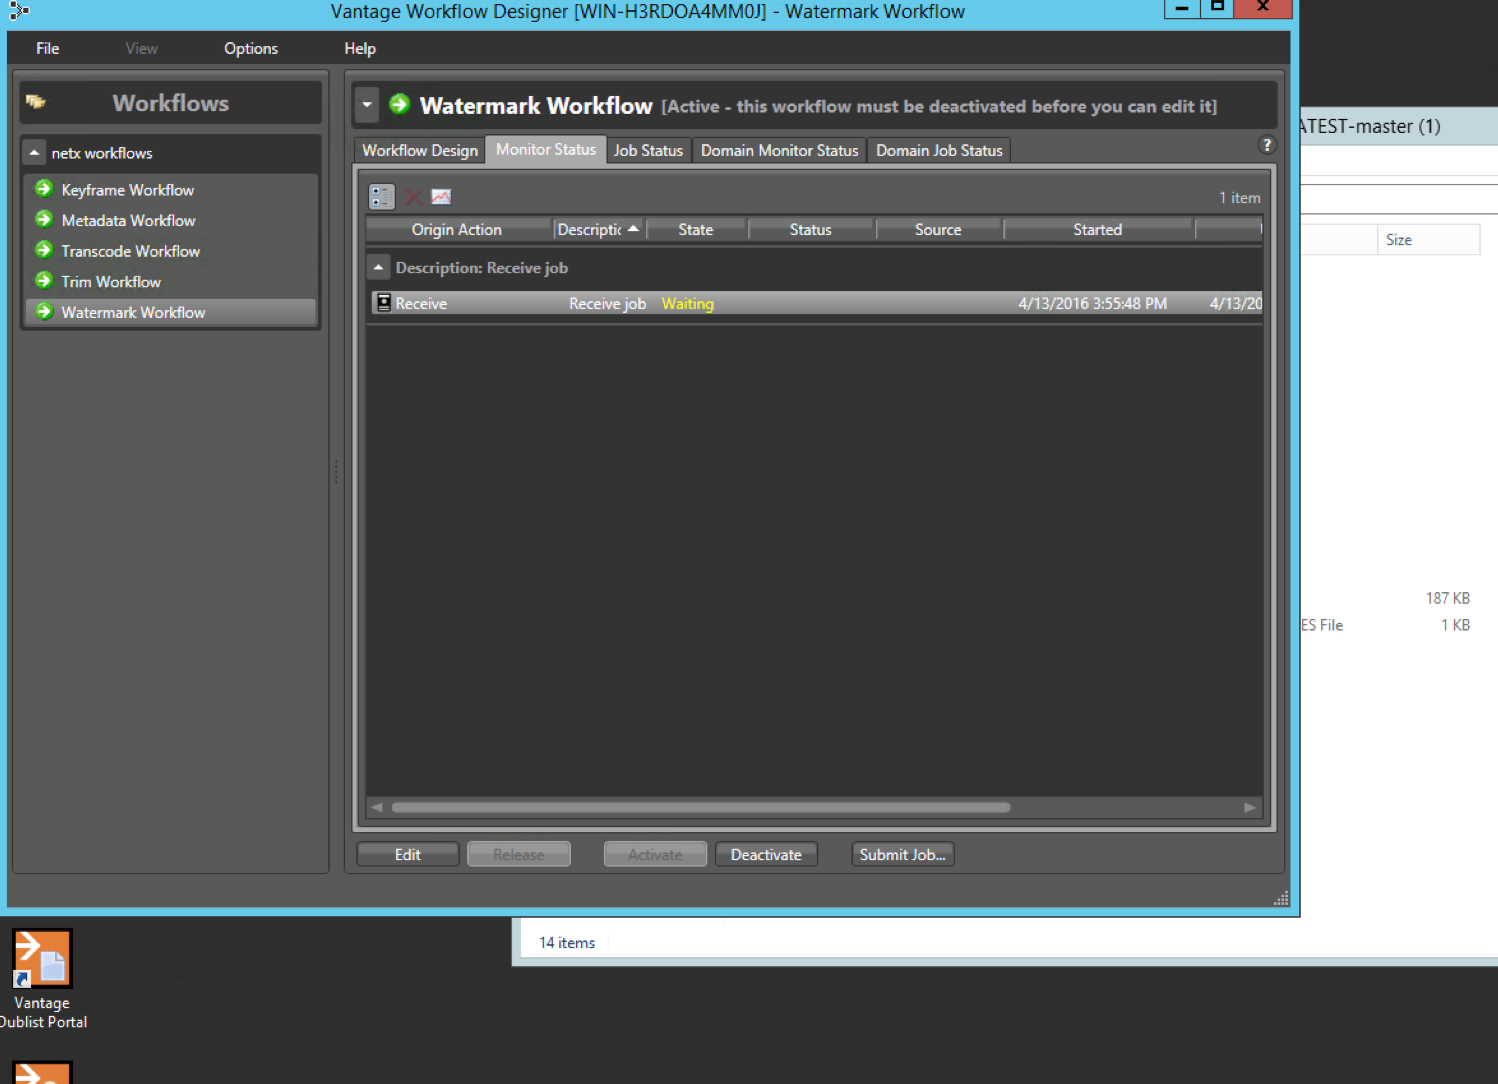
Task: Click the green arrow icon beside Transcode Workflow
Action: click(44, 250)
